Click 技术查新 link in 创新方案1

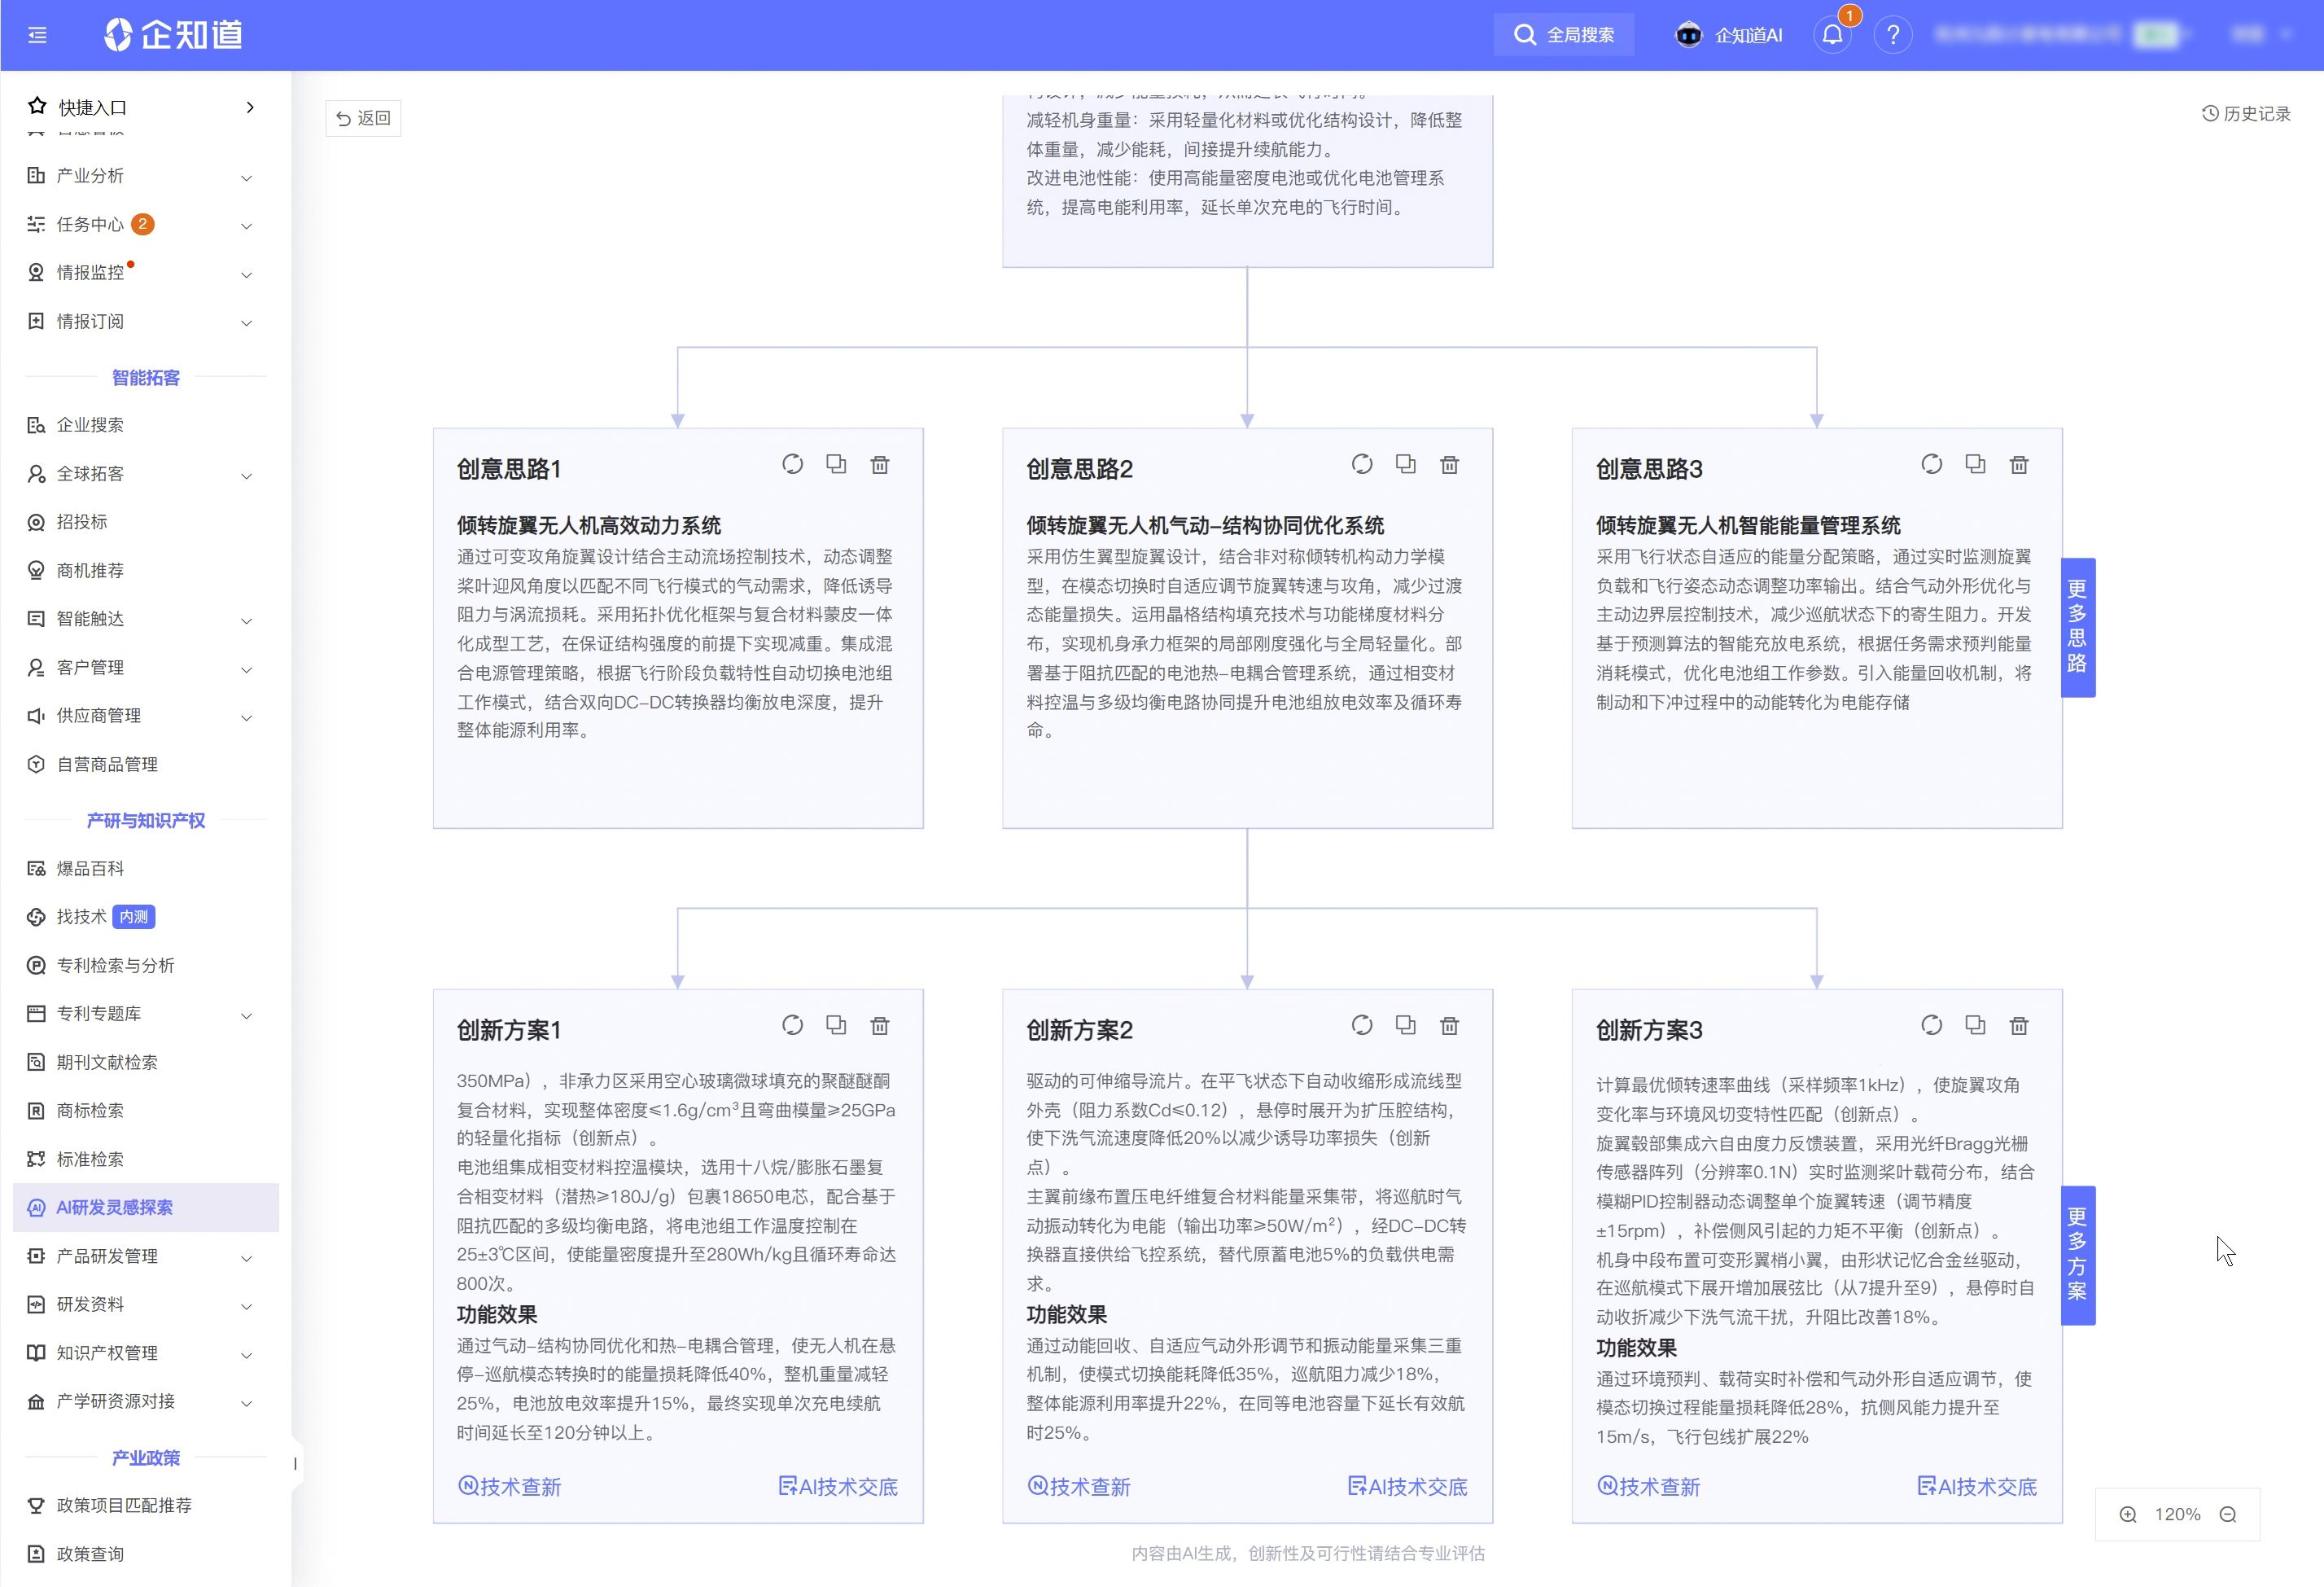point(510,1486)
